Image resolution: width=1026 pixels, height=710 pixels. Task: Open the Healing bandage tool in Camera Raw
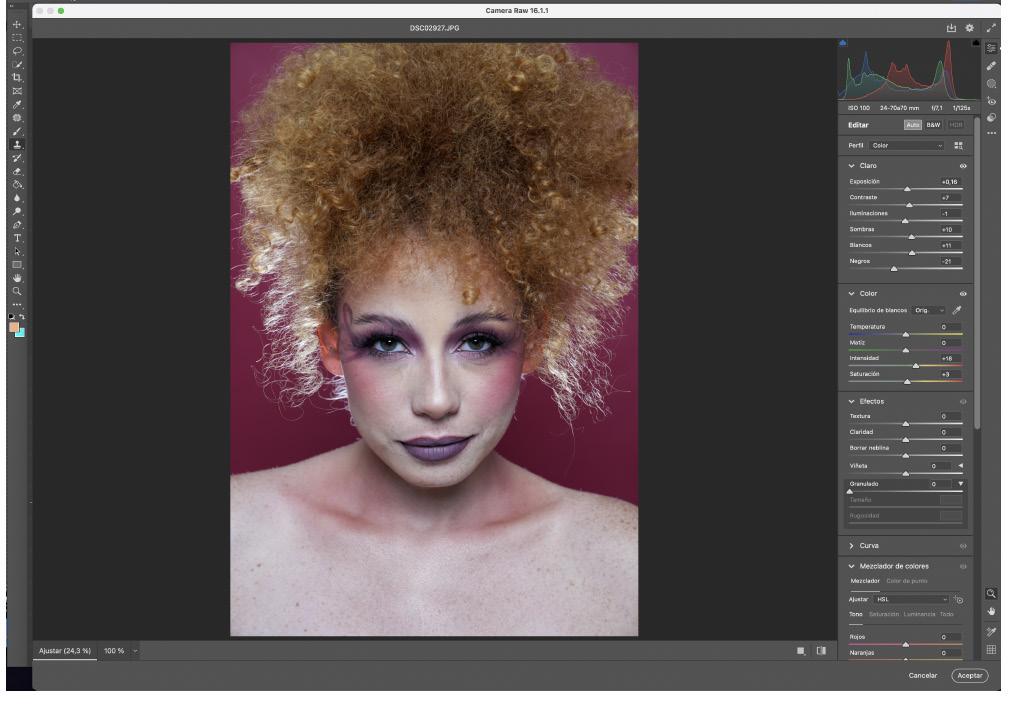click(991, 65)
